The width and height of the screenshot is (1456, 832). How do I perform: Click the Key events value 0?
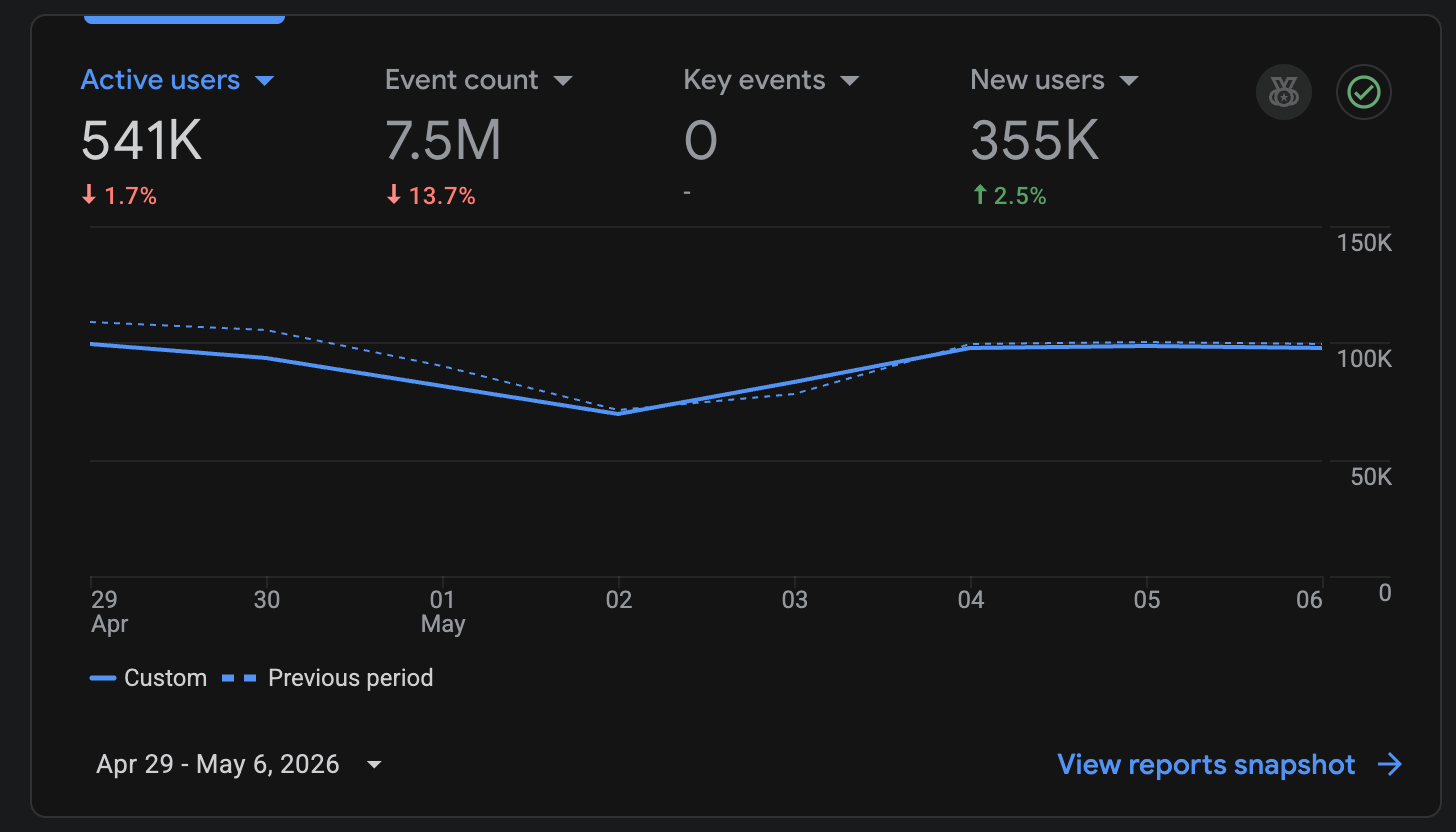click(x=701, y=140)
